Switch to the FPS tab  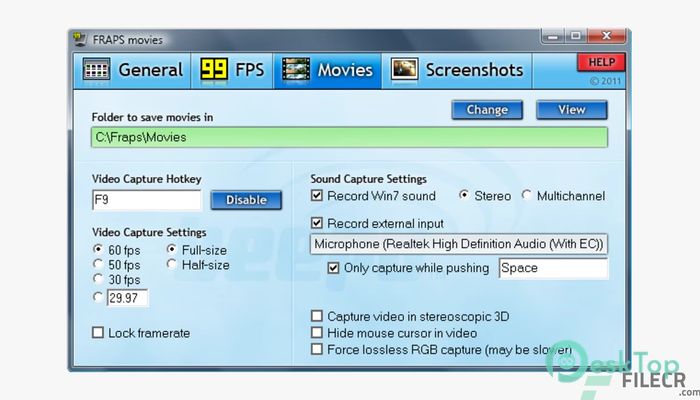click(232, 71)
